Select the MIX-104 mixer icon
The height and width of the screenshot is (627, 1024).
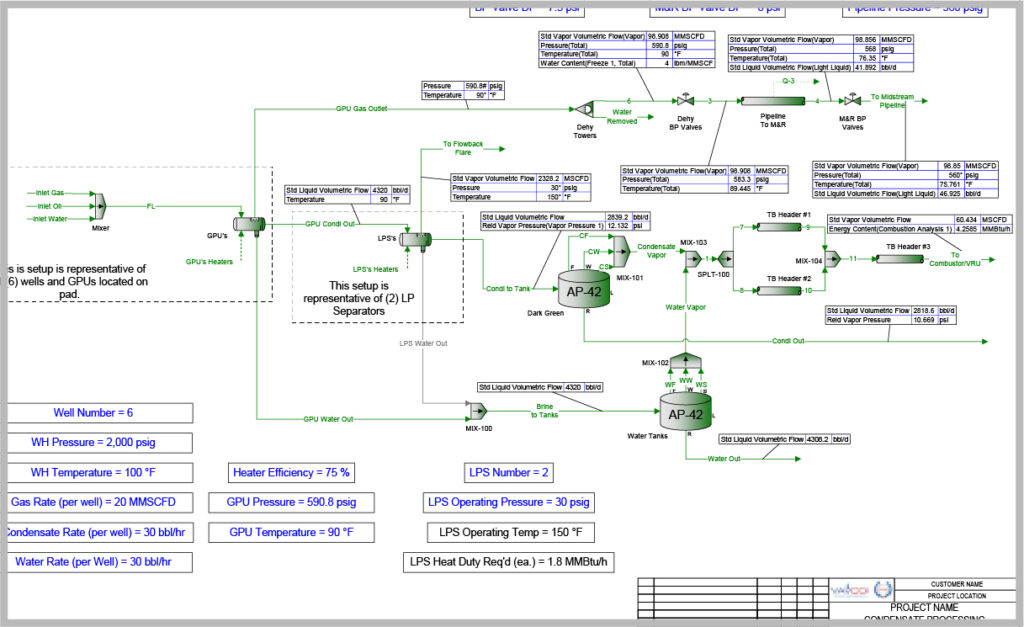[x=833, y=260]
